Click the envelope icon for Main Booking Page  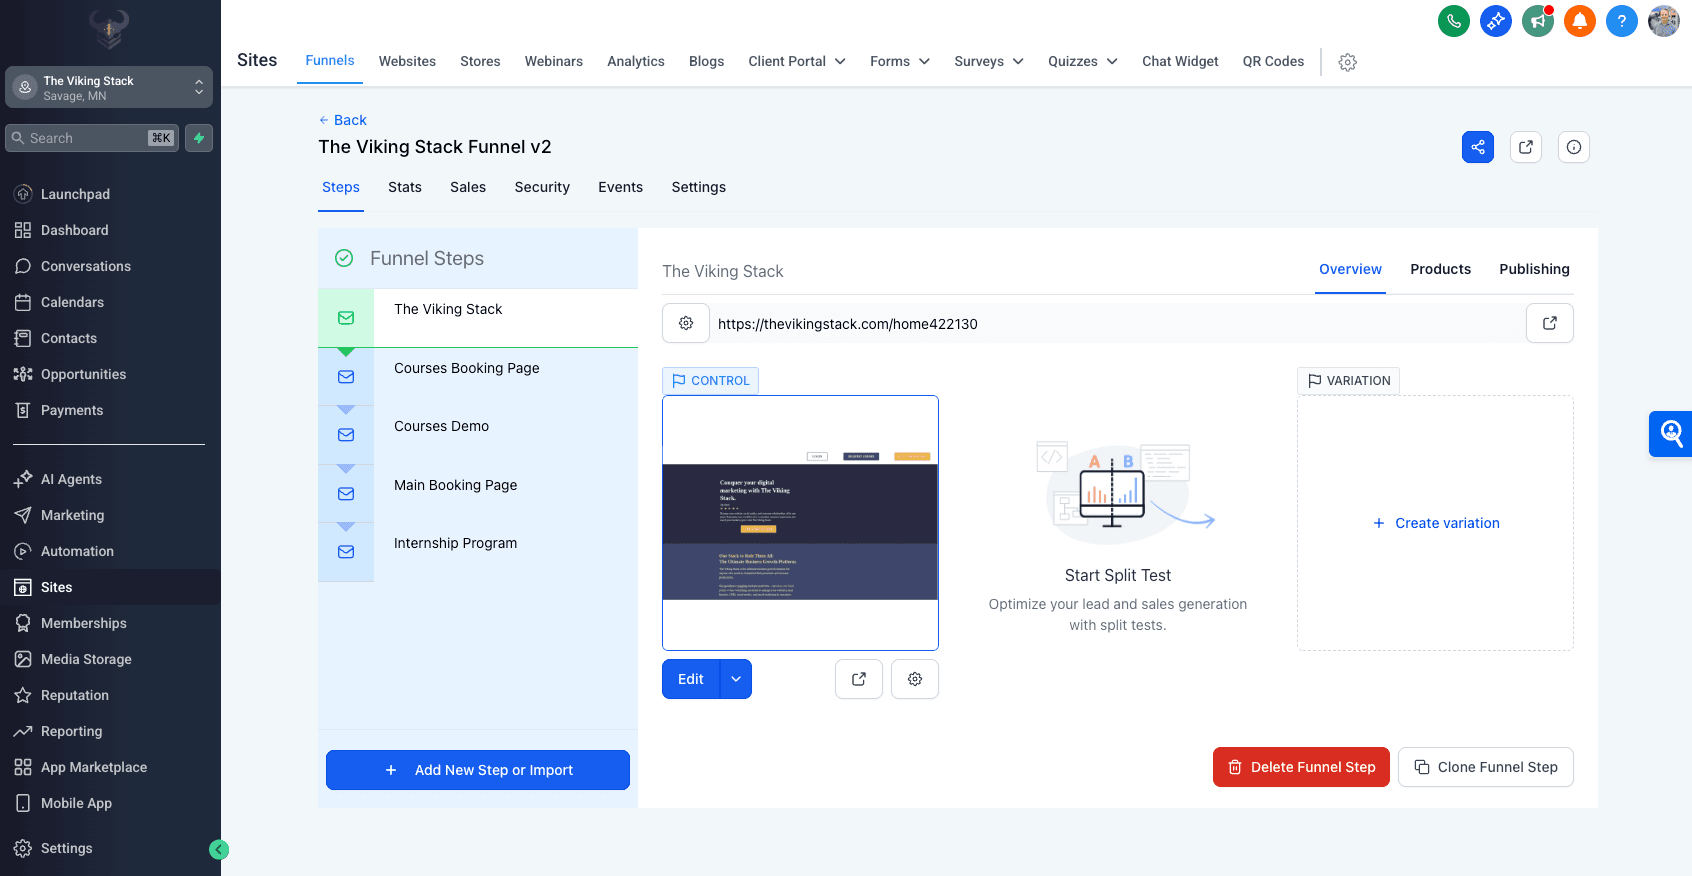tap(346, 494)
